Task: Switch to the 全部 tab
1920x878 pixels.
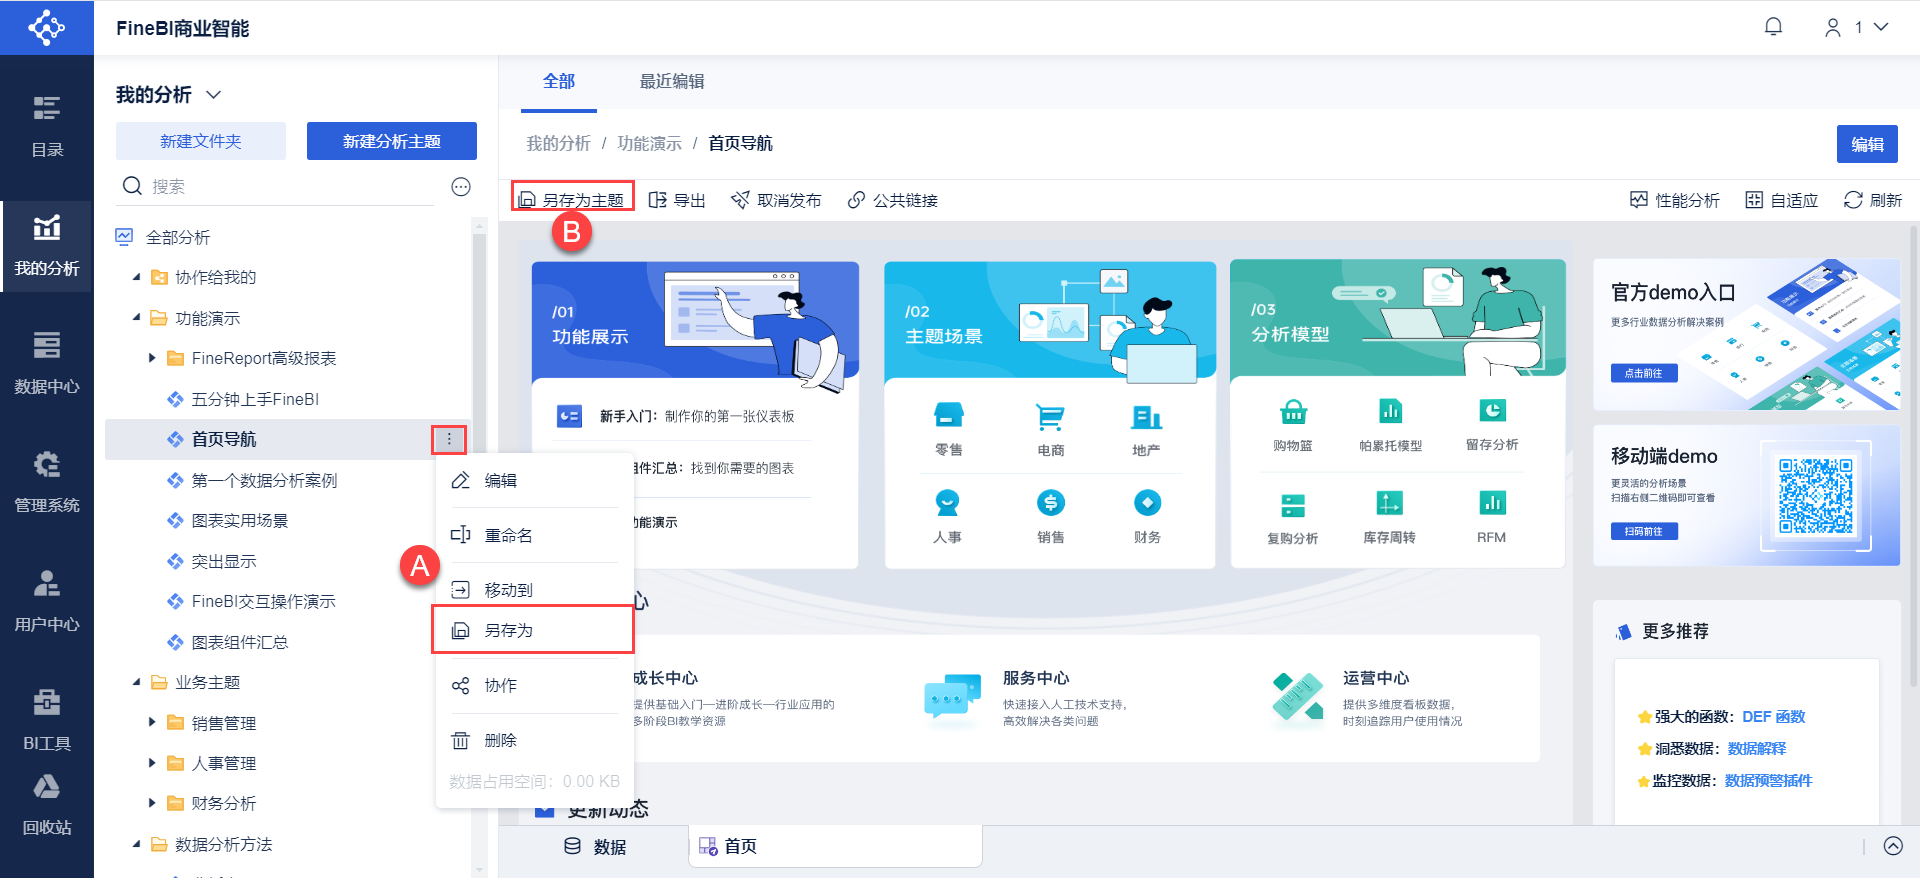Action: click(x=559, y=81)
